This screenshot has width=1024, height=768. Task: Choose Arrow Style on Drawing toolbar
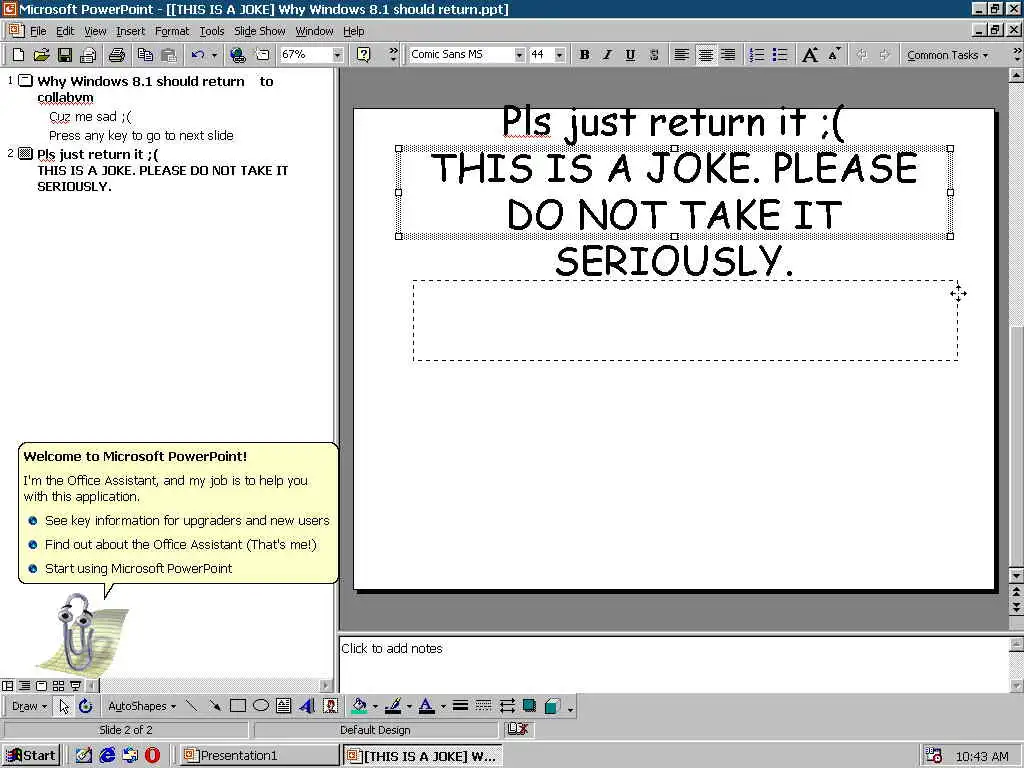pyautogui.click(x=507, y=706)
